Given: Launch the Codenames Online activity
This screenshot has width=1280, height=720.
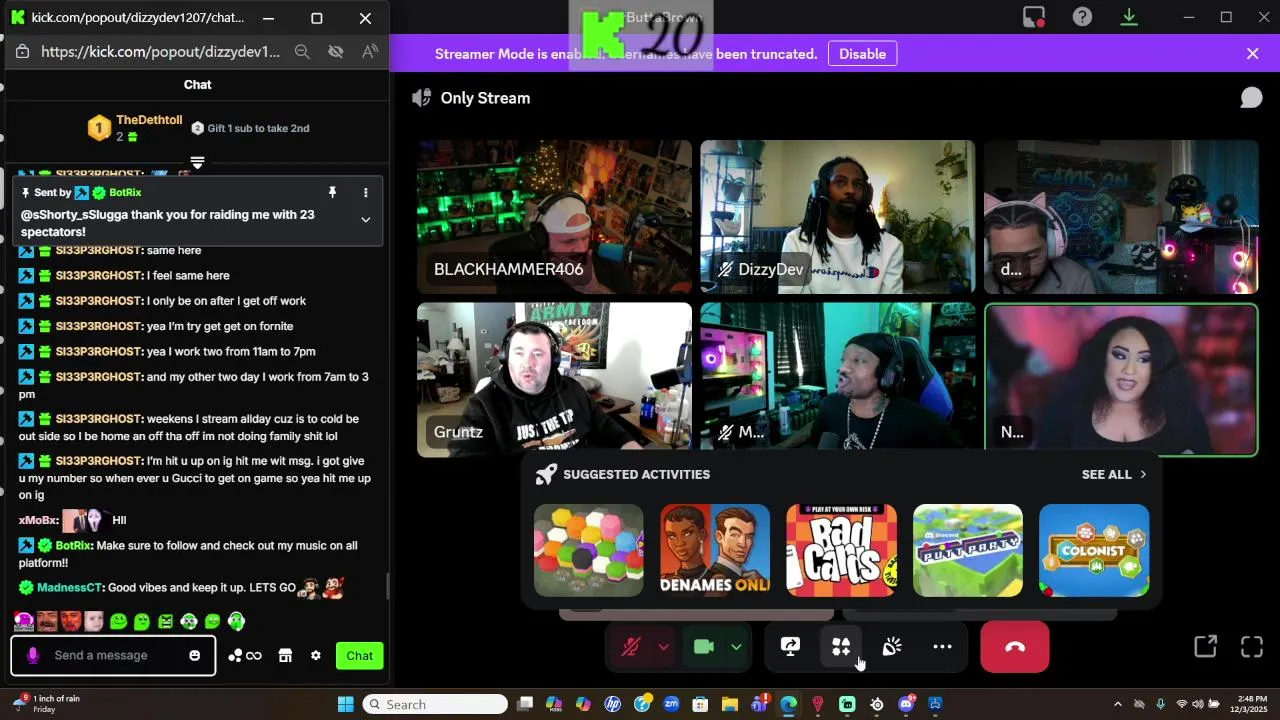Looking at the screenshot, I should (715, 550).
